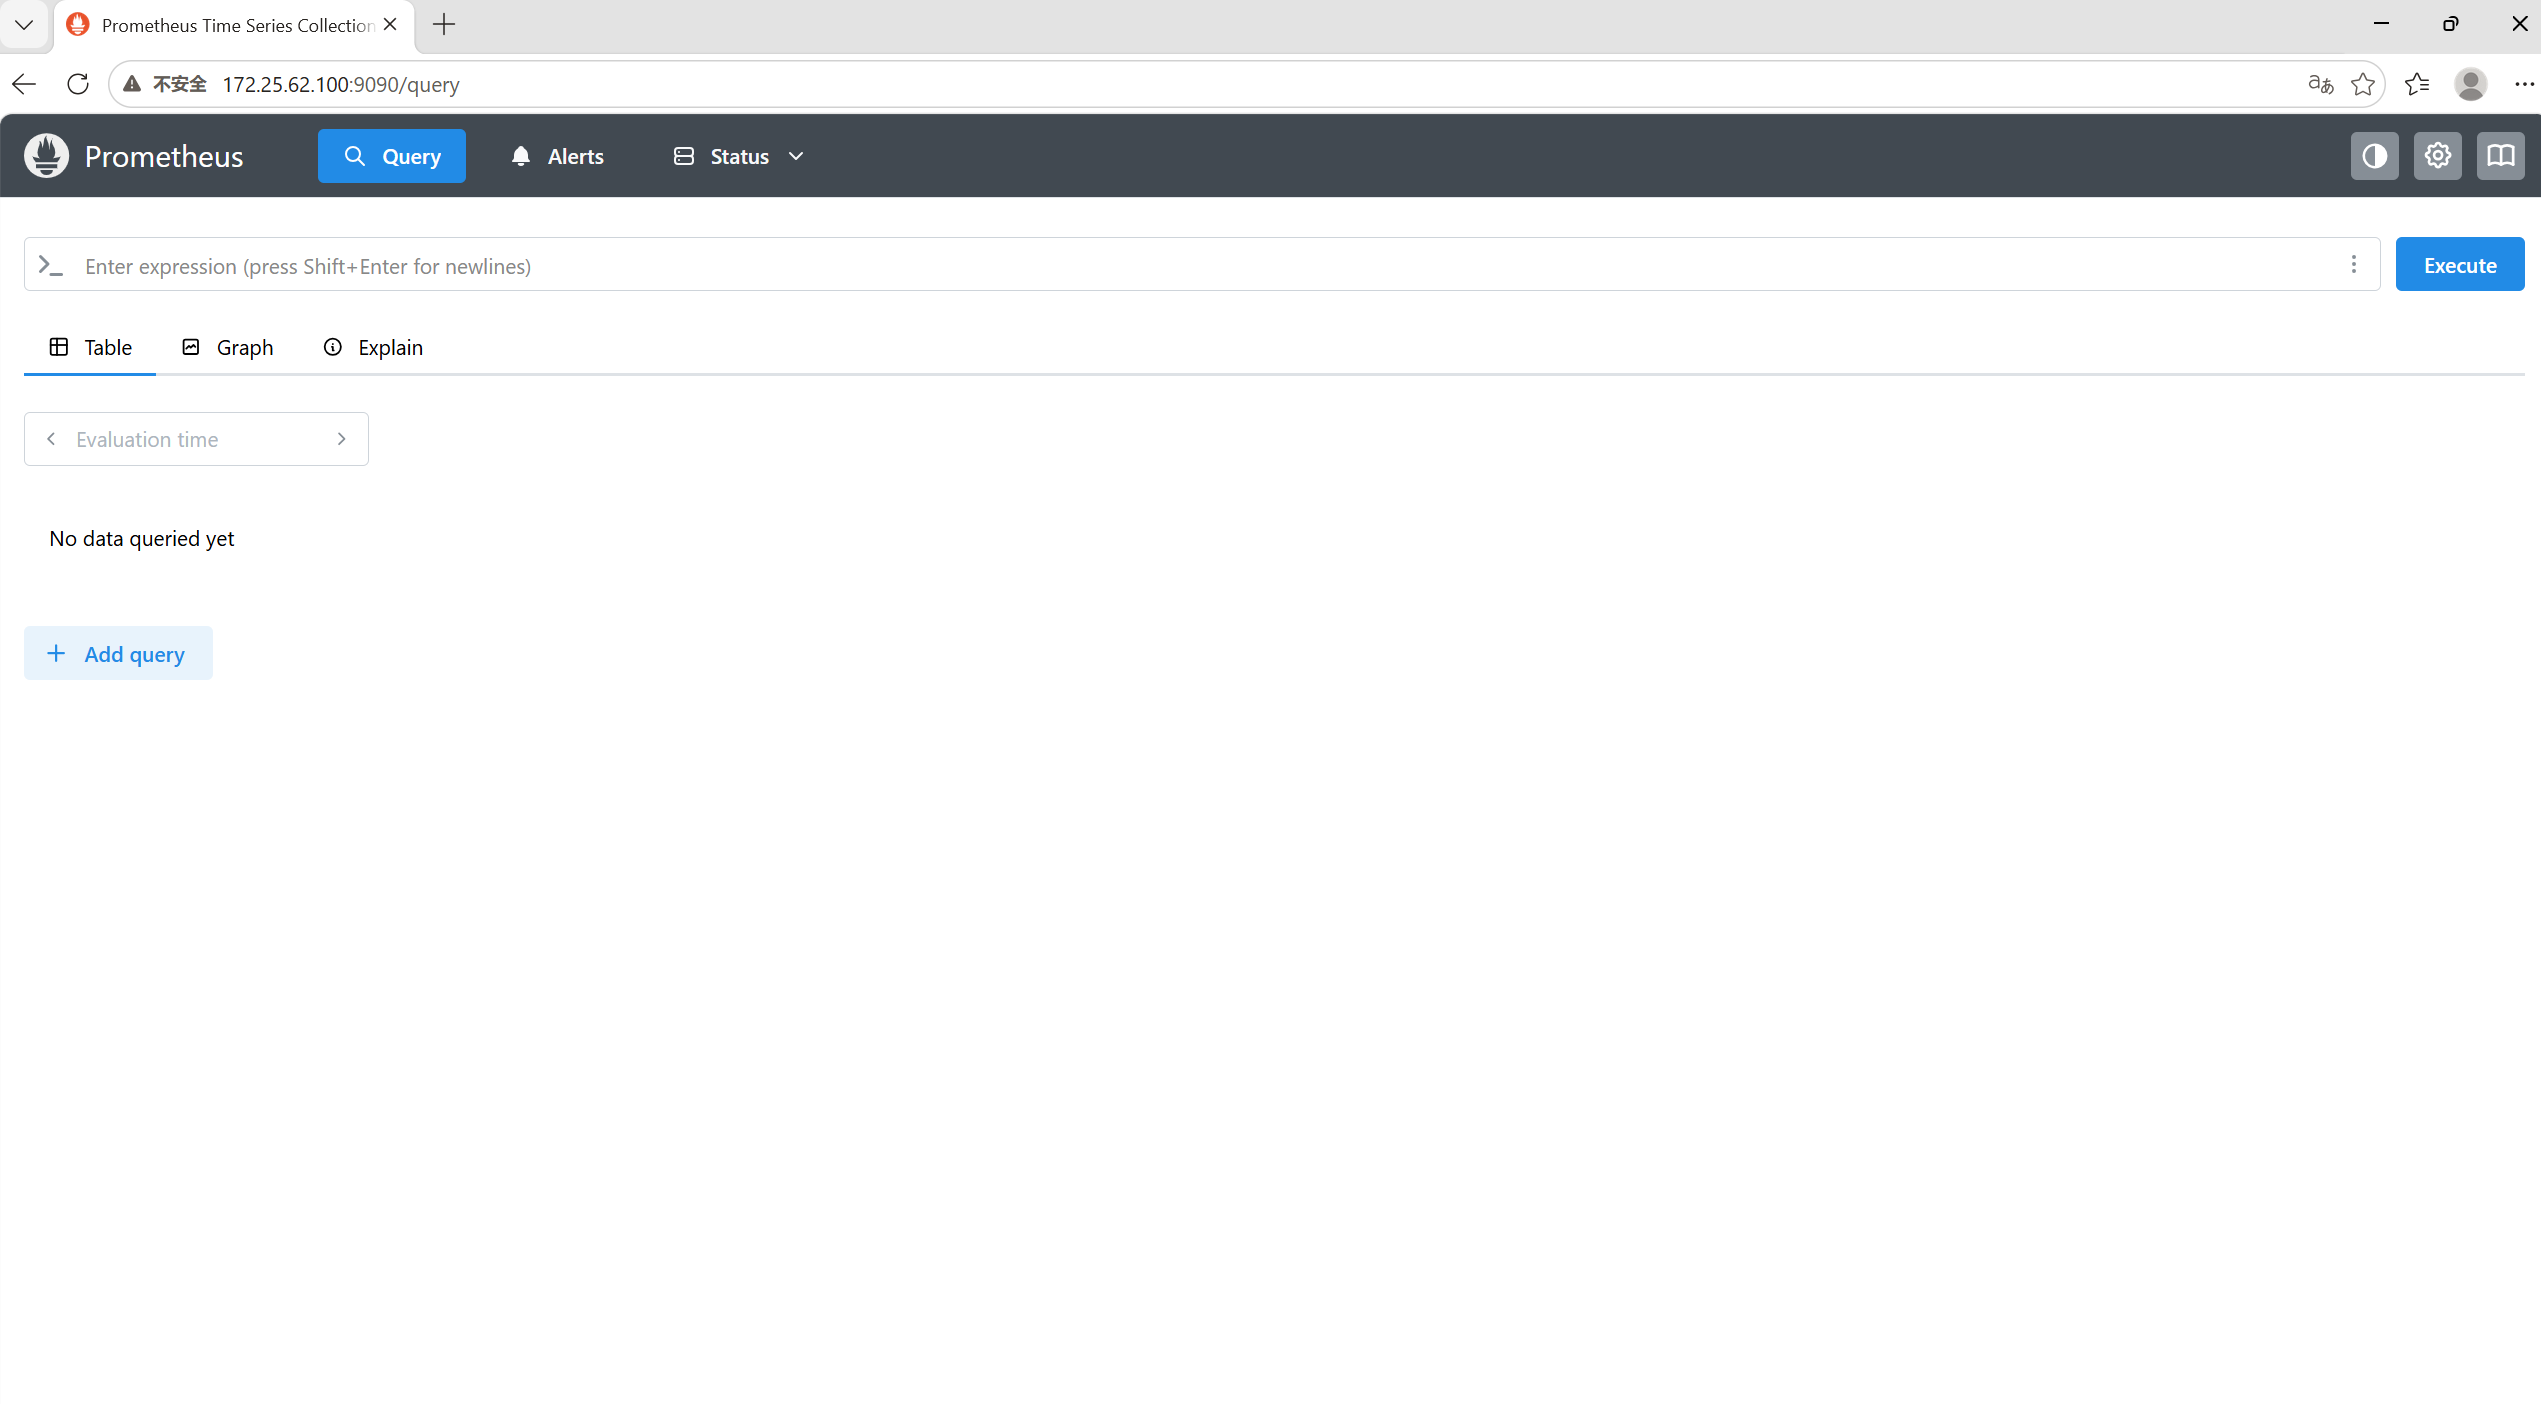
Task: Expand the Status menu
Action: tap(739, 156)
